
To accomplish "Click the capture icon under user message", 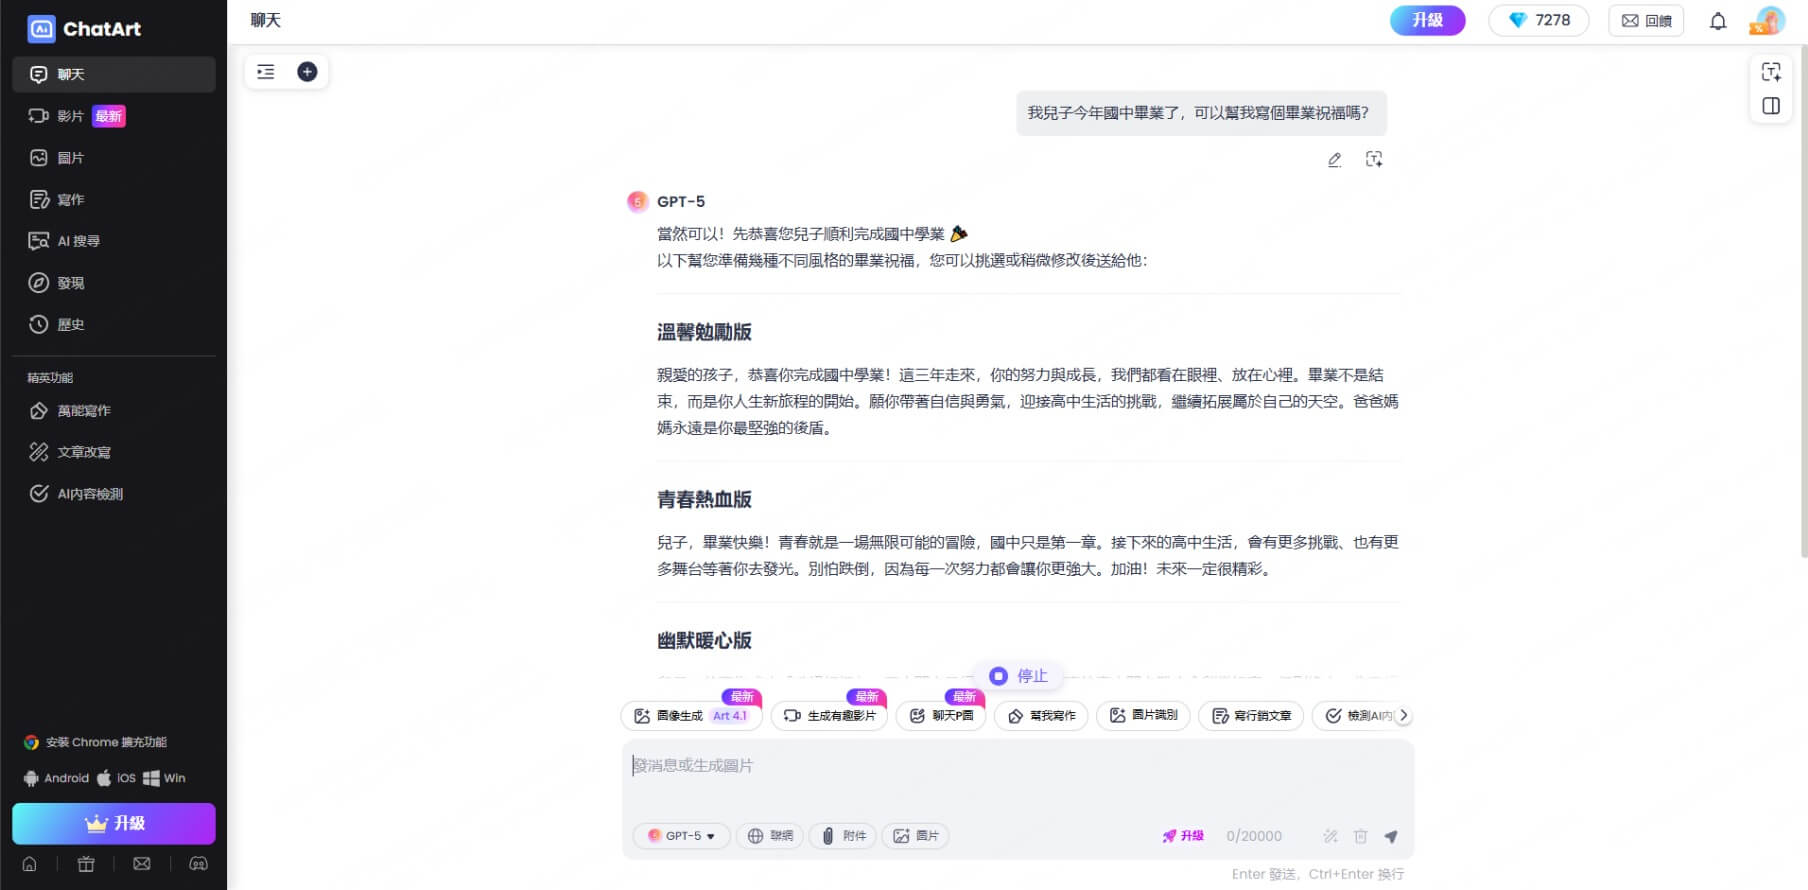I will [x=1374, y=160].
